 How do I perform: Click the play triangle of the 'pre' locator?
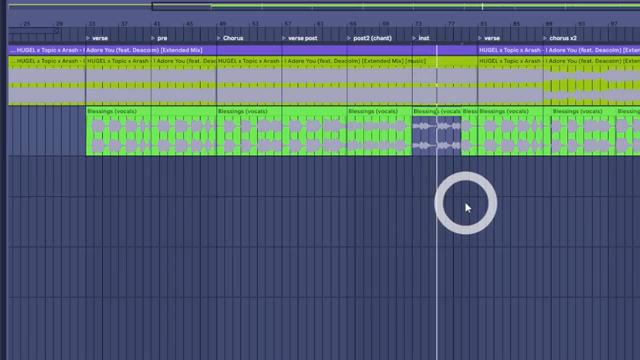153,38
